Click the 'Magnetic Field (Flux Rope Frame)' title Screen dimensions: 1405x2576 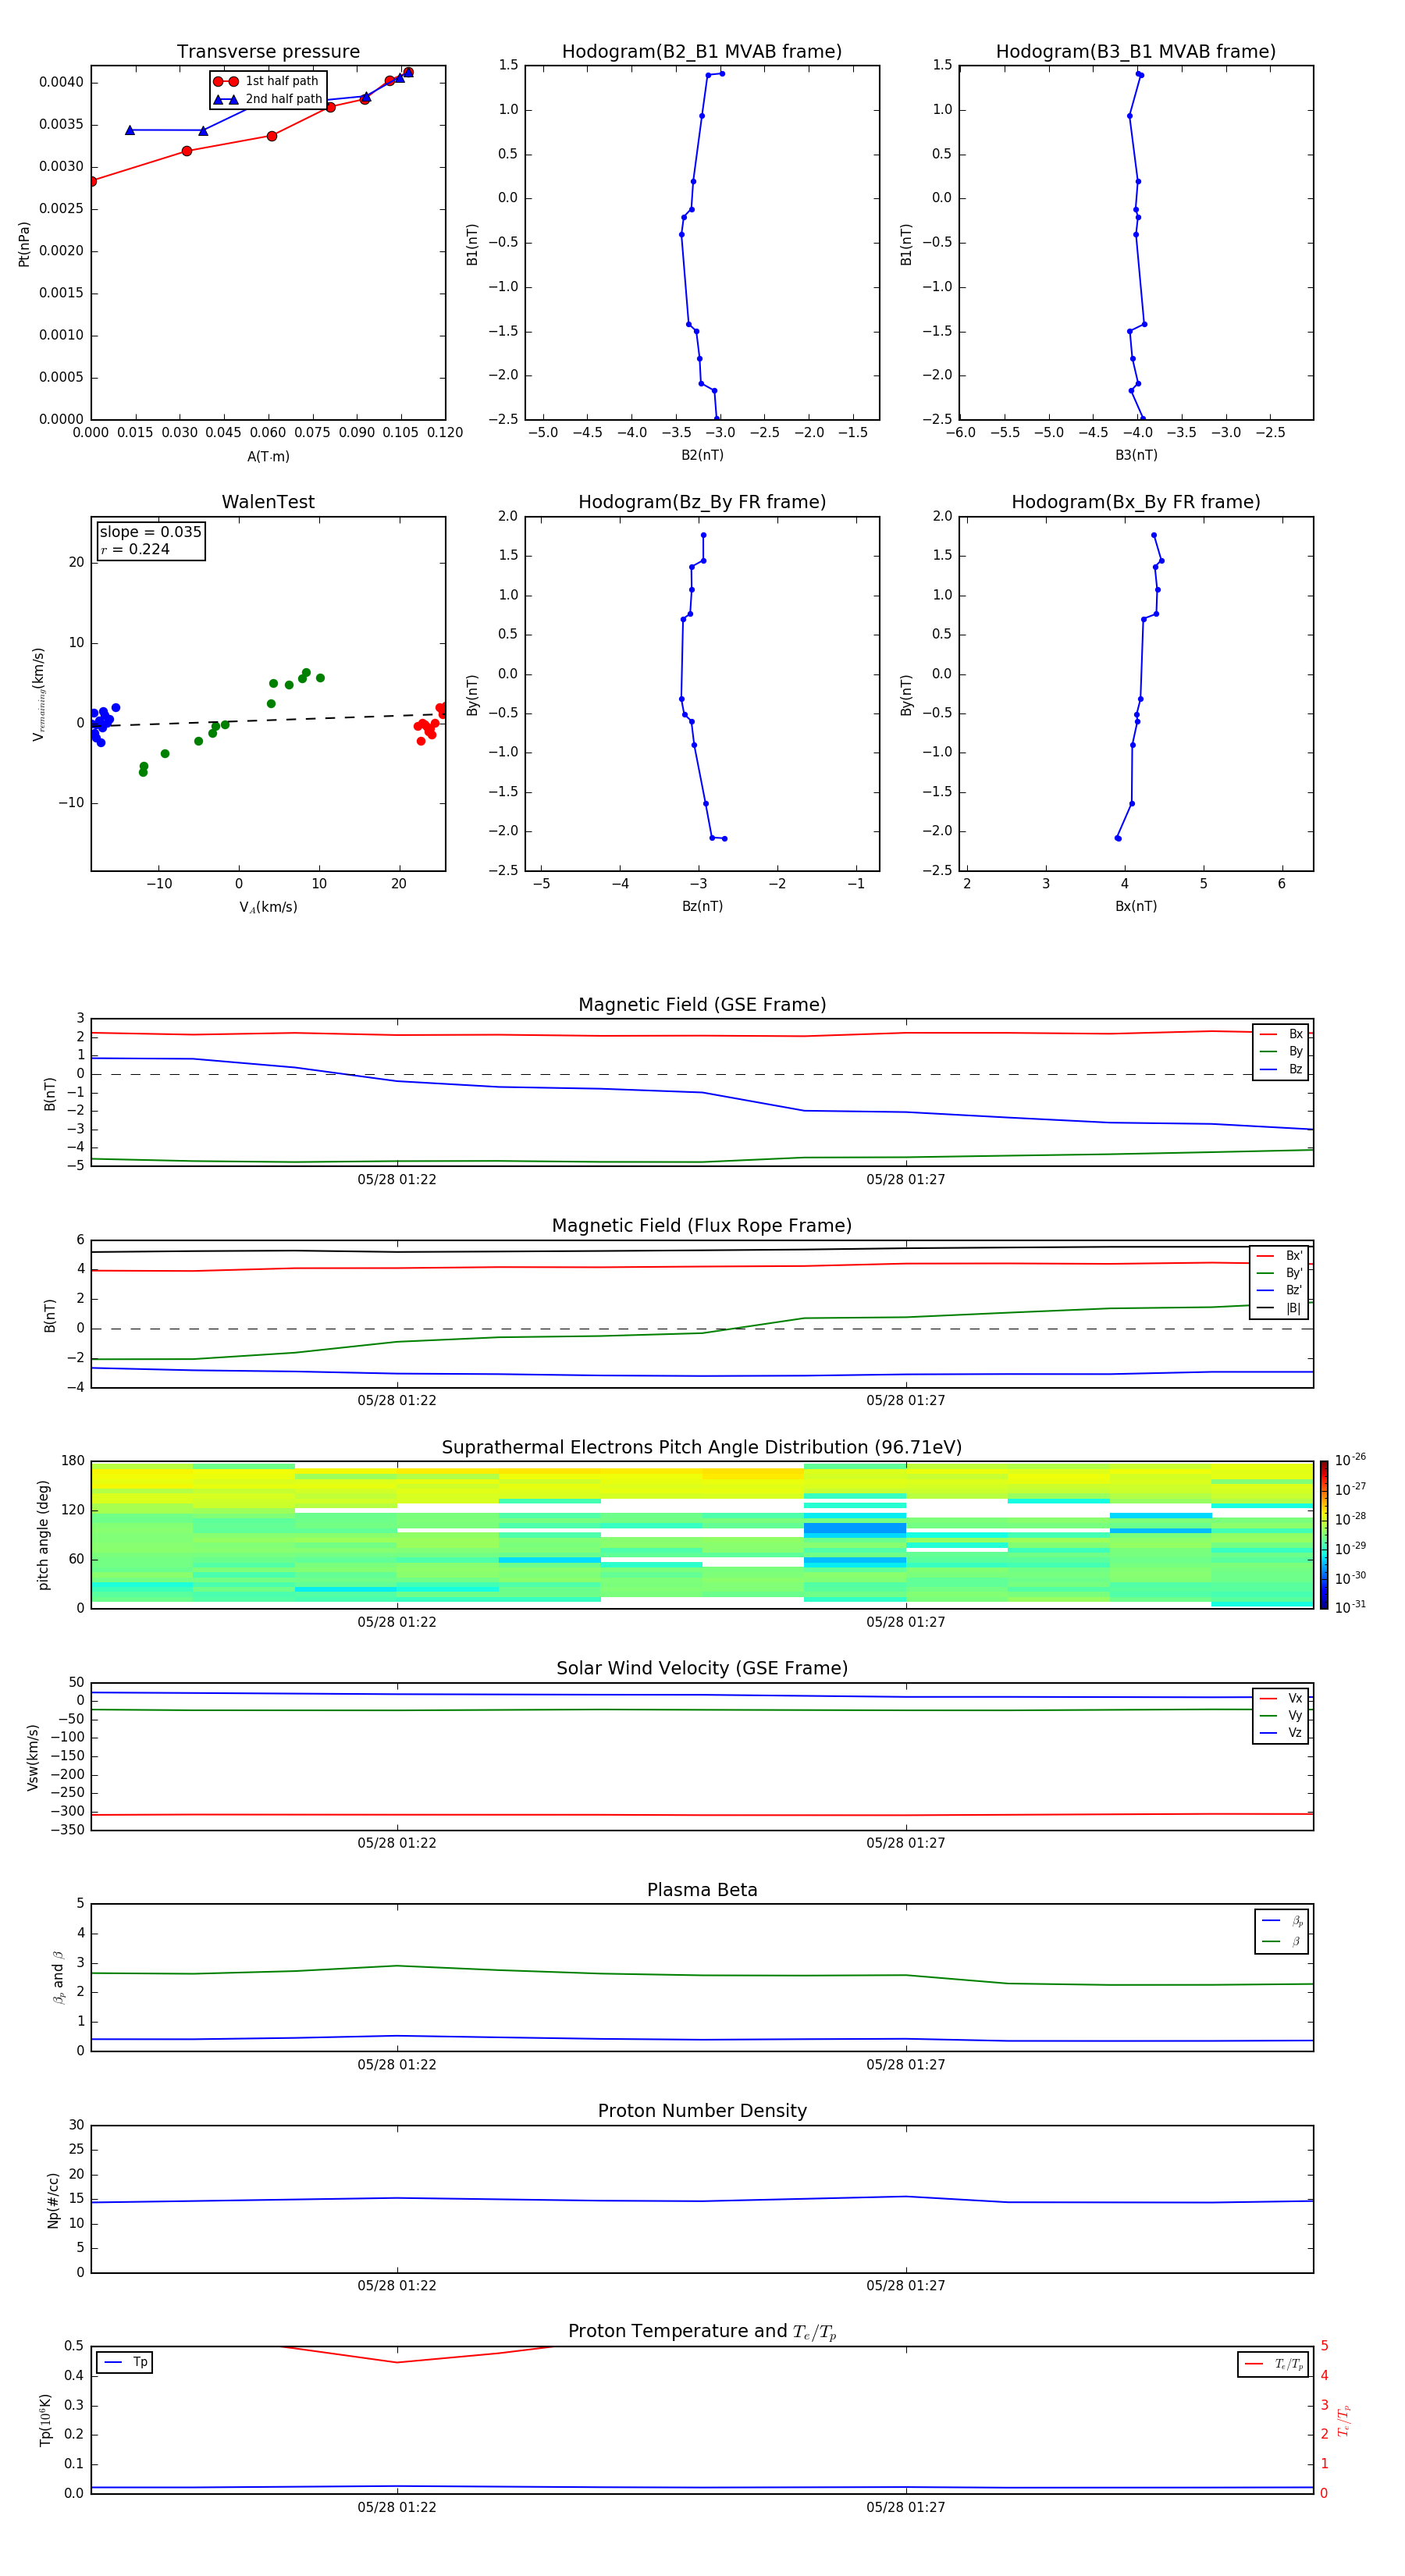tap(701, 1226)
